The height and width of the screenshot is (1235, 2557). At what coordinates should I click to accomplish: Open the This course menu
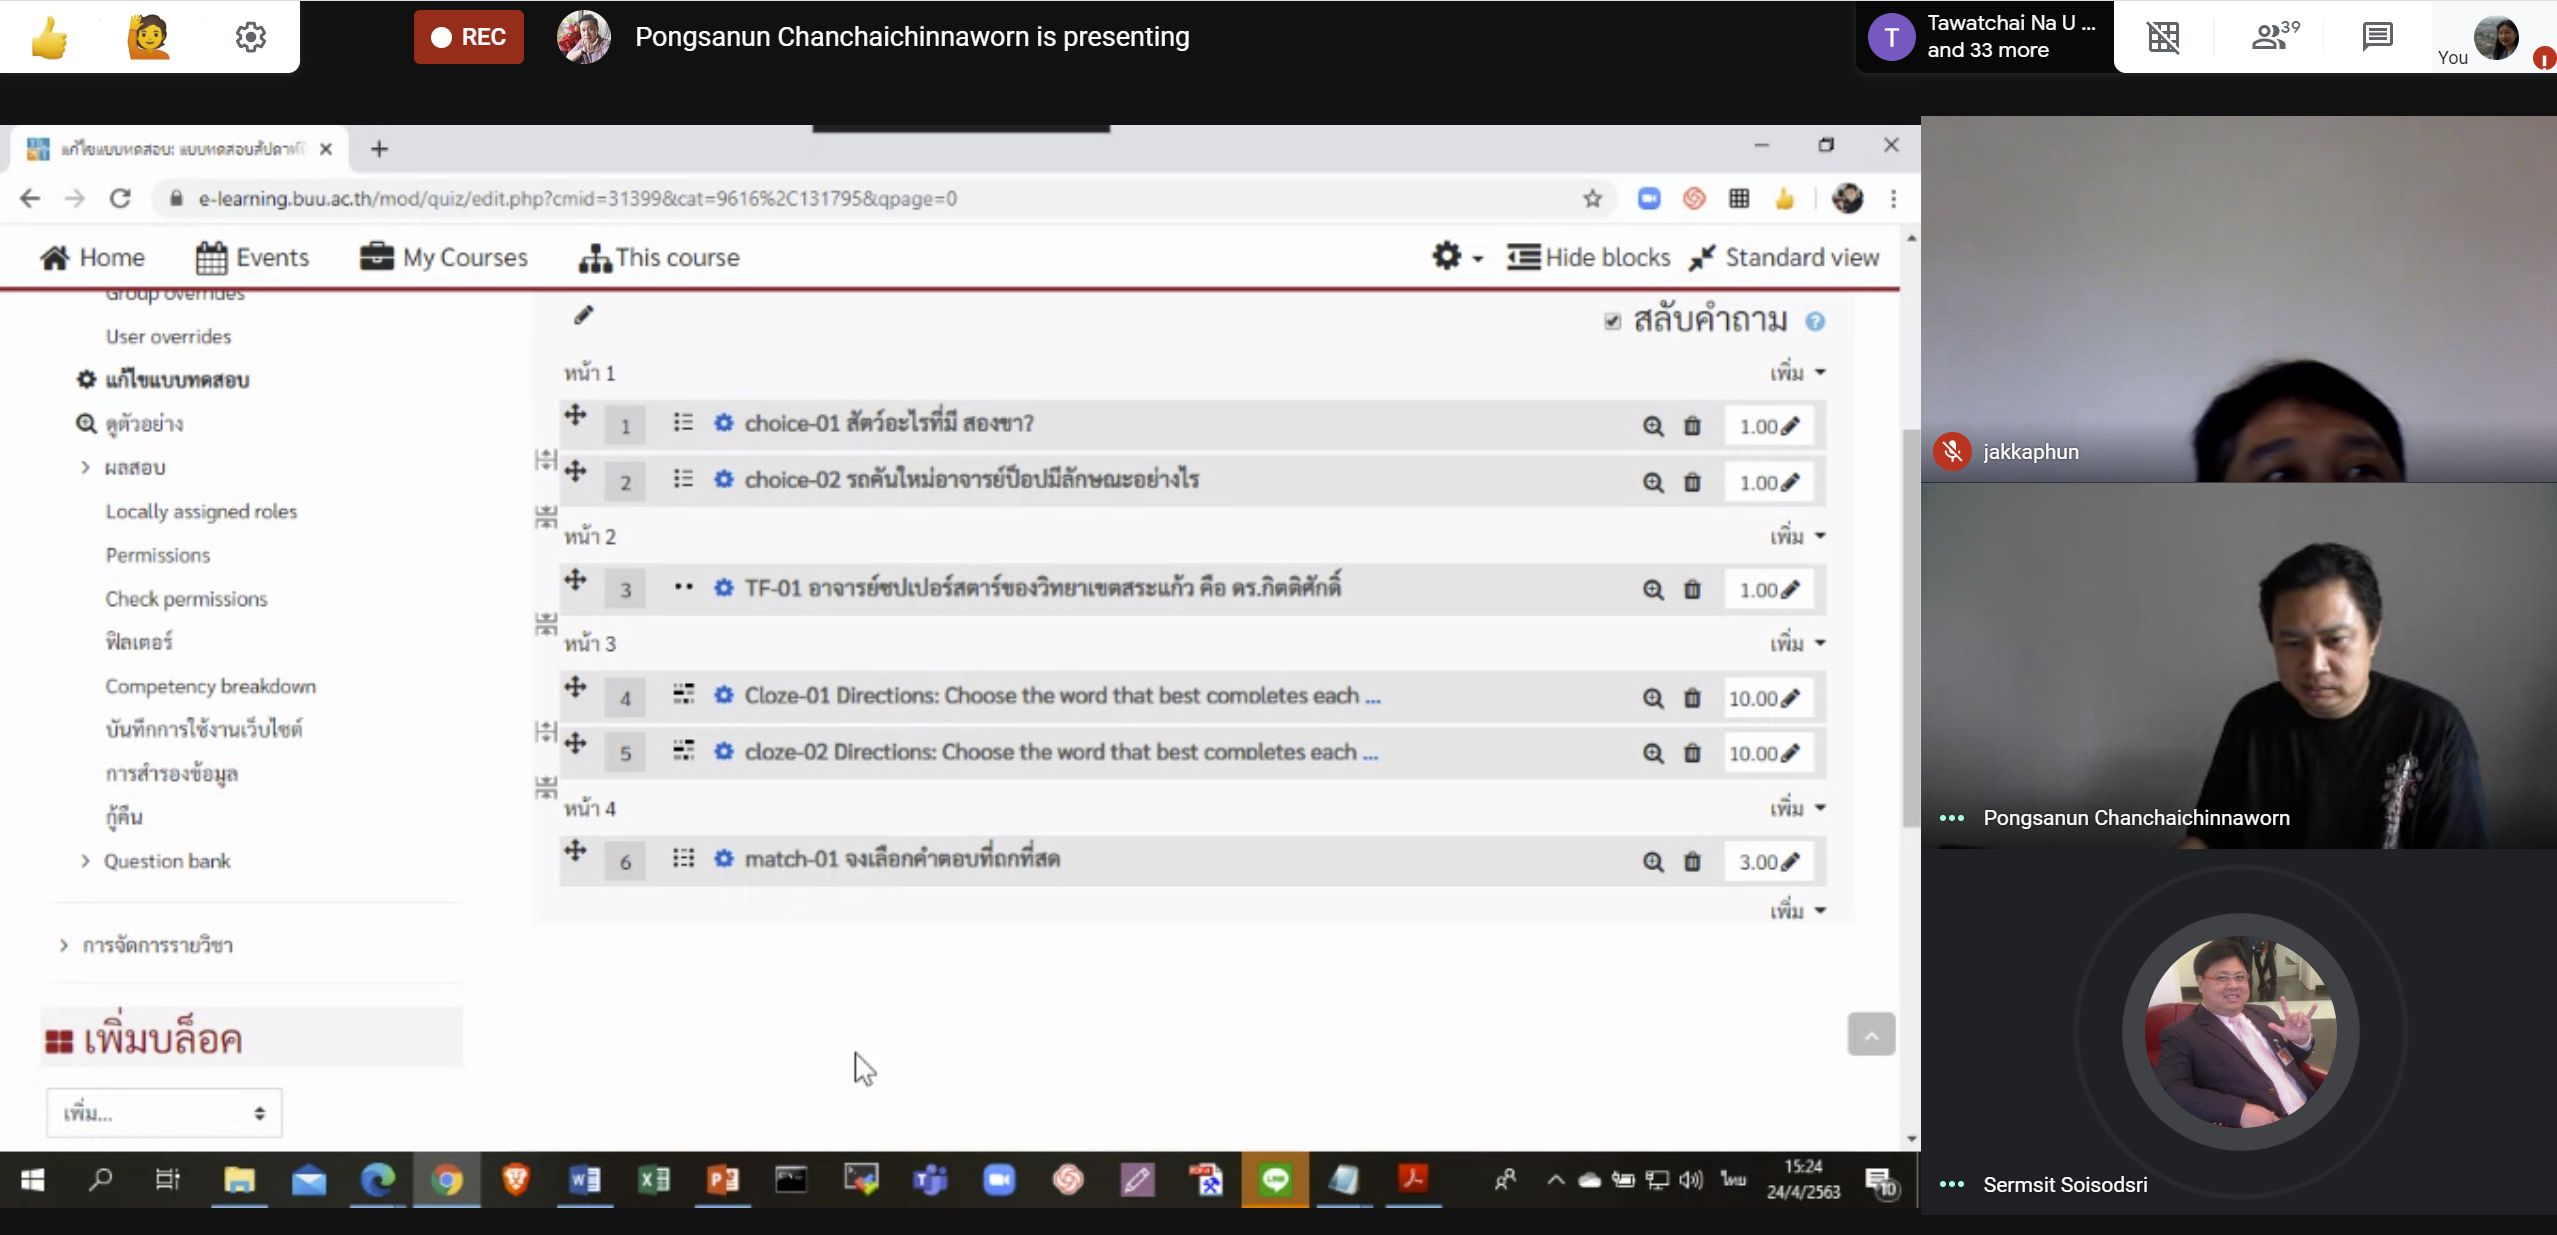click(660, 258)
